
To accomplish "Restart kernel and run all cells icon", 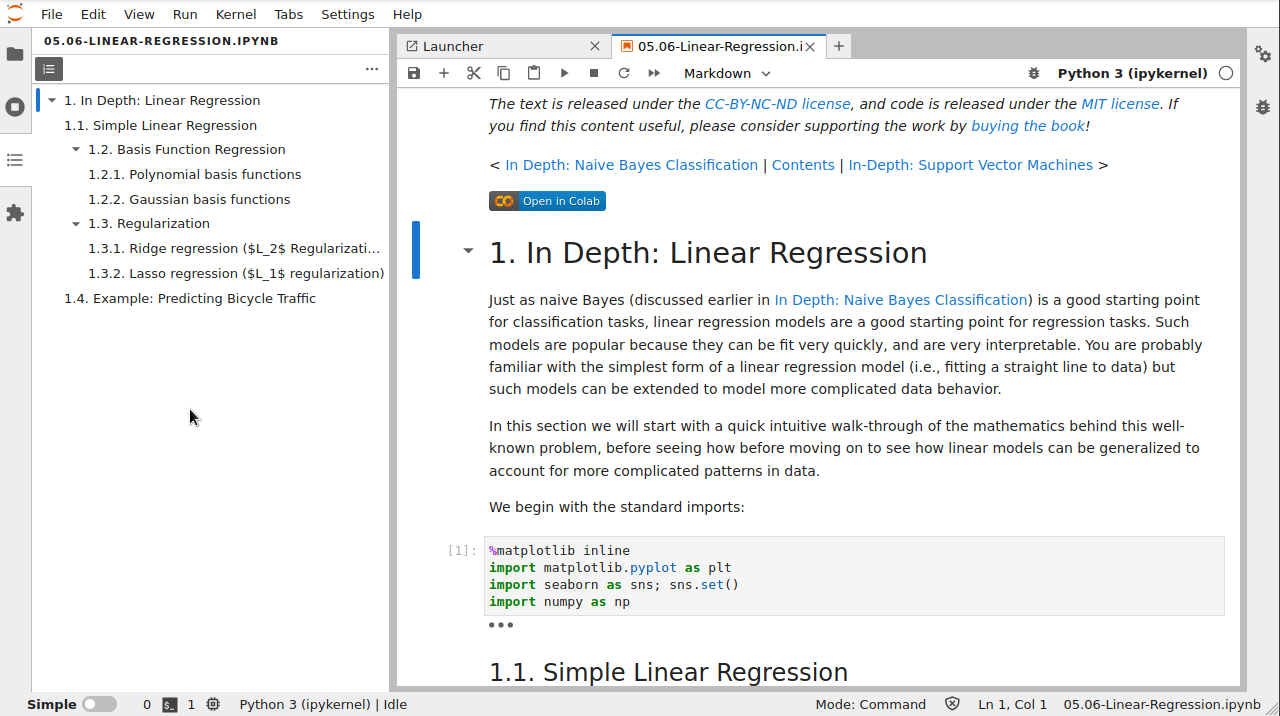I will (653, 73).
